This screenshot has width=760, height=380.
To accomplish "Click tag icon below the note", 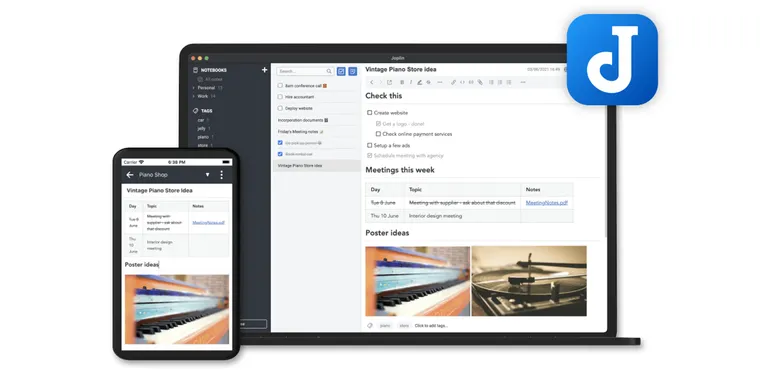I will click(x=370, y=326).
